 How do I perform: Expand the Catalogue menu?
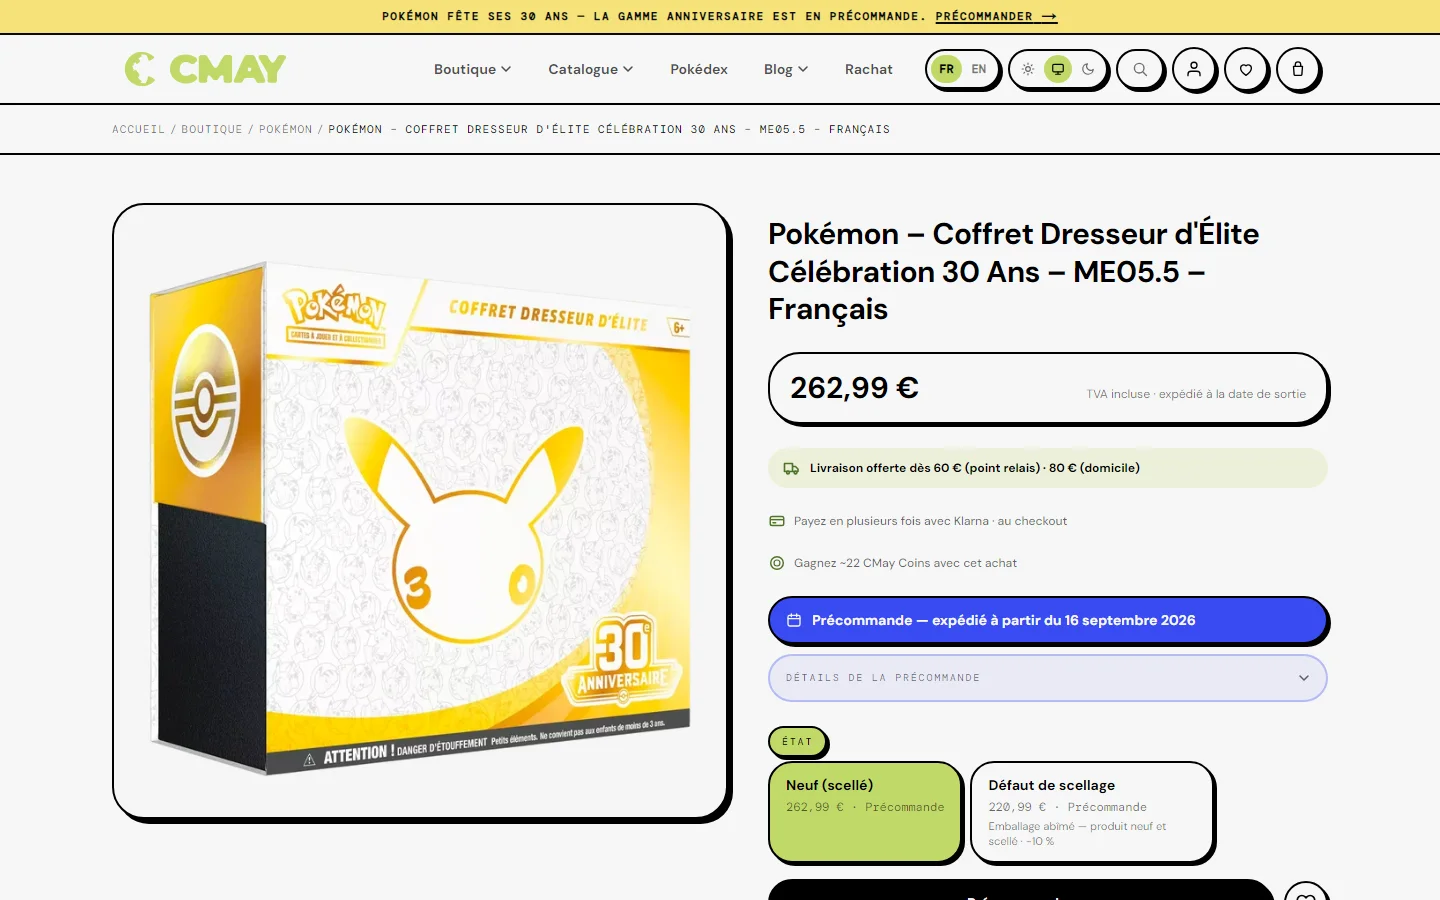tap(590, 69)
